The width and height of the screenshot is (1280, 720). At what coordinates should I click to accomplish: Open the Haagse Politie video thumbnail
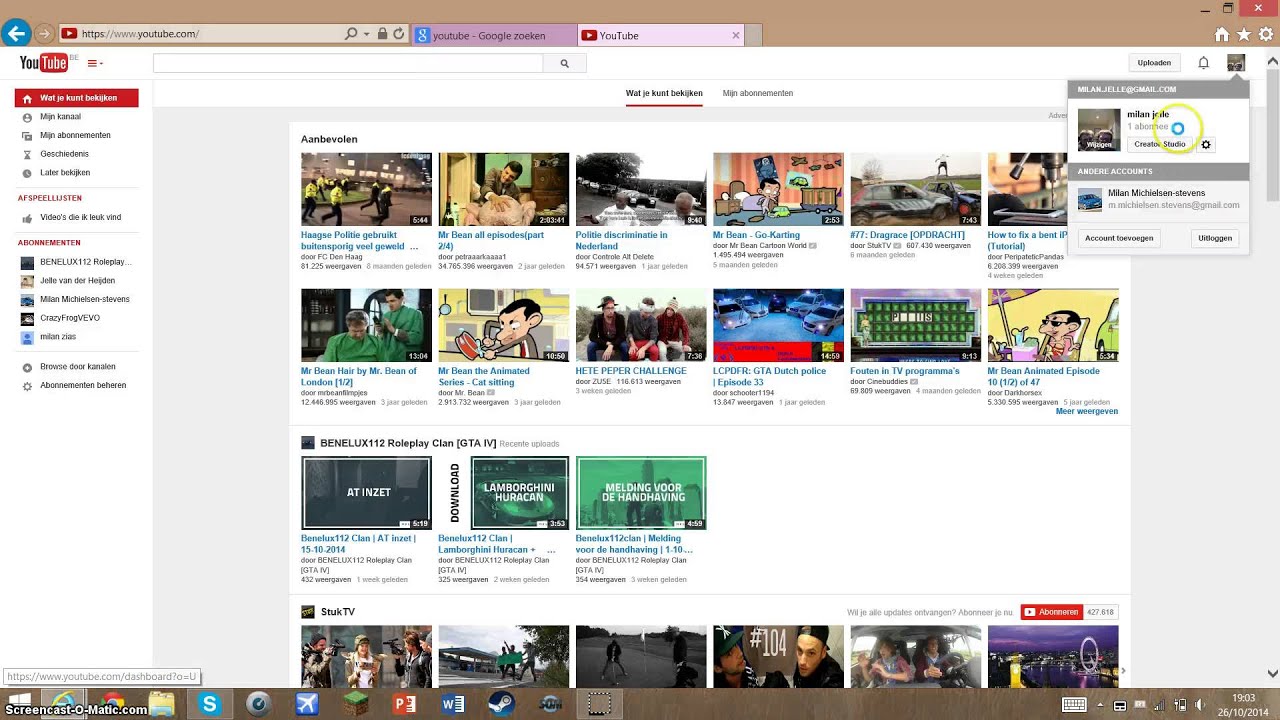pos(366,189)
